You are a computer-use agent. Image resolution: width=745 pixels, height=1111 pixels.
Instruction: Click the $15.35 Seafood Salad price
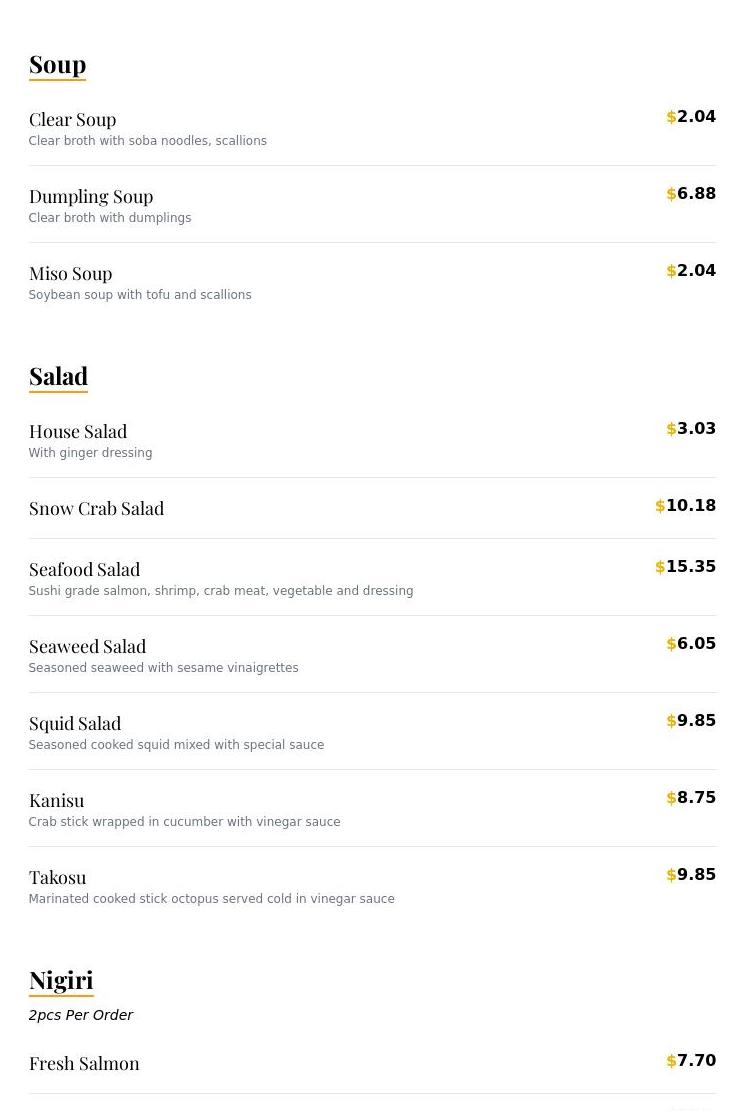[685, 566]
